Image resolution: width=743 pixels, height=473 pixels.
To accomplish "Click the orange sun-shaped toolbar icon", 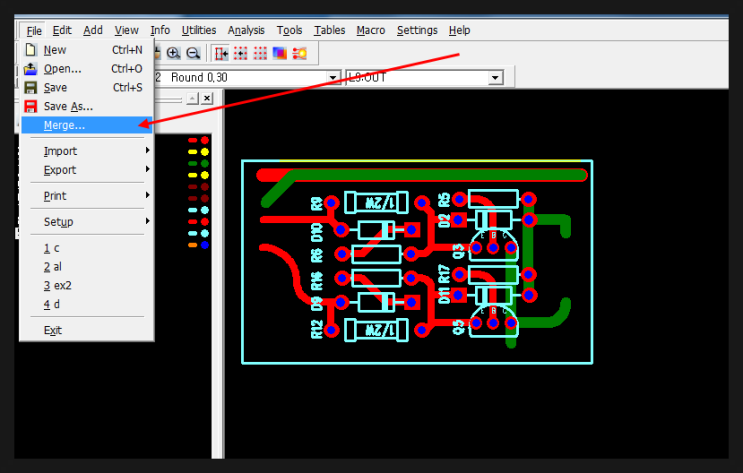I will point(299,53).
